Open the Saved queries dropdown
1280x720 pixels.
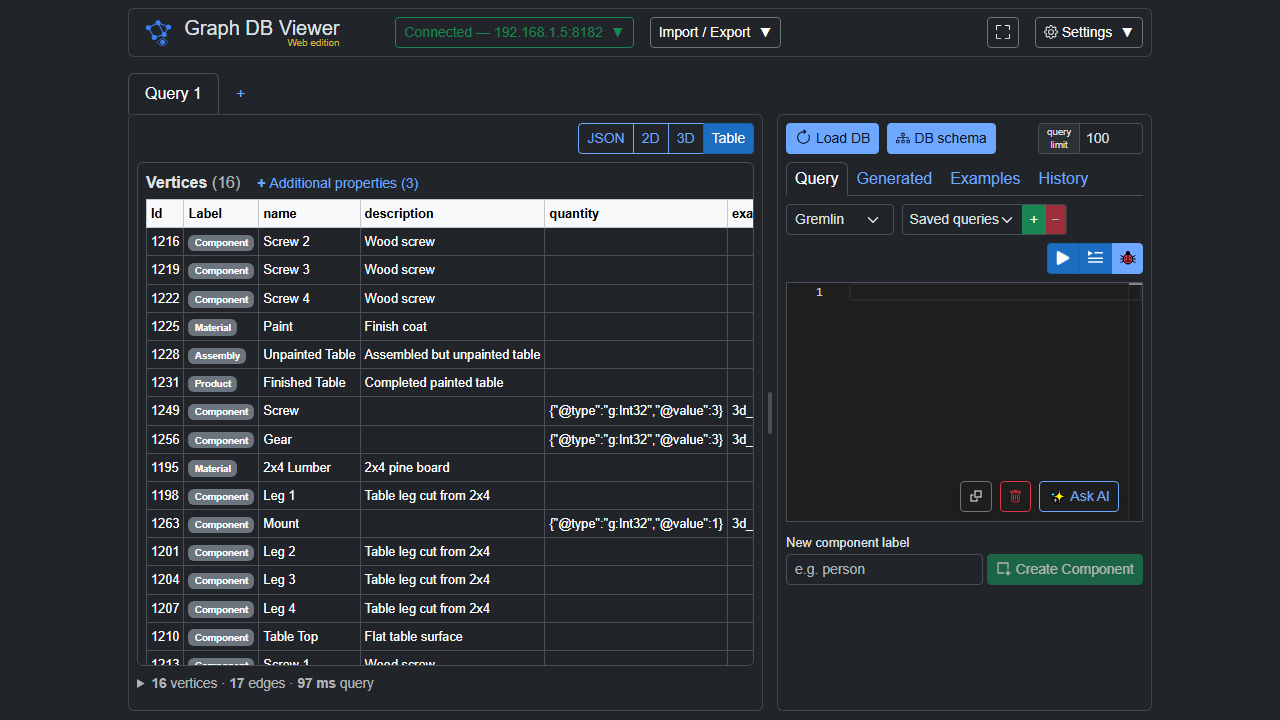tap(961, 219)
